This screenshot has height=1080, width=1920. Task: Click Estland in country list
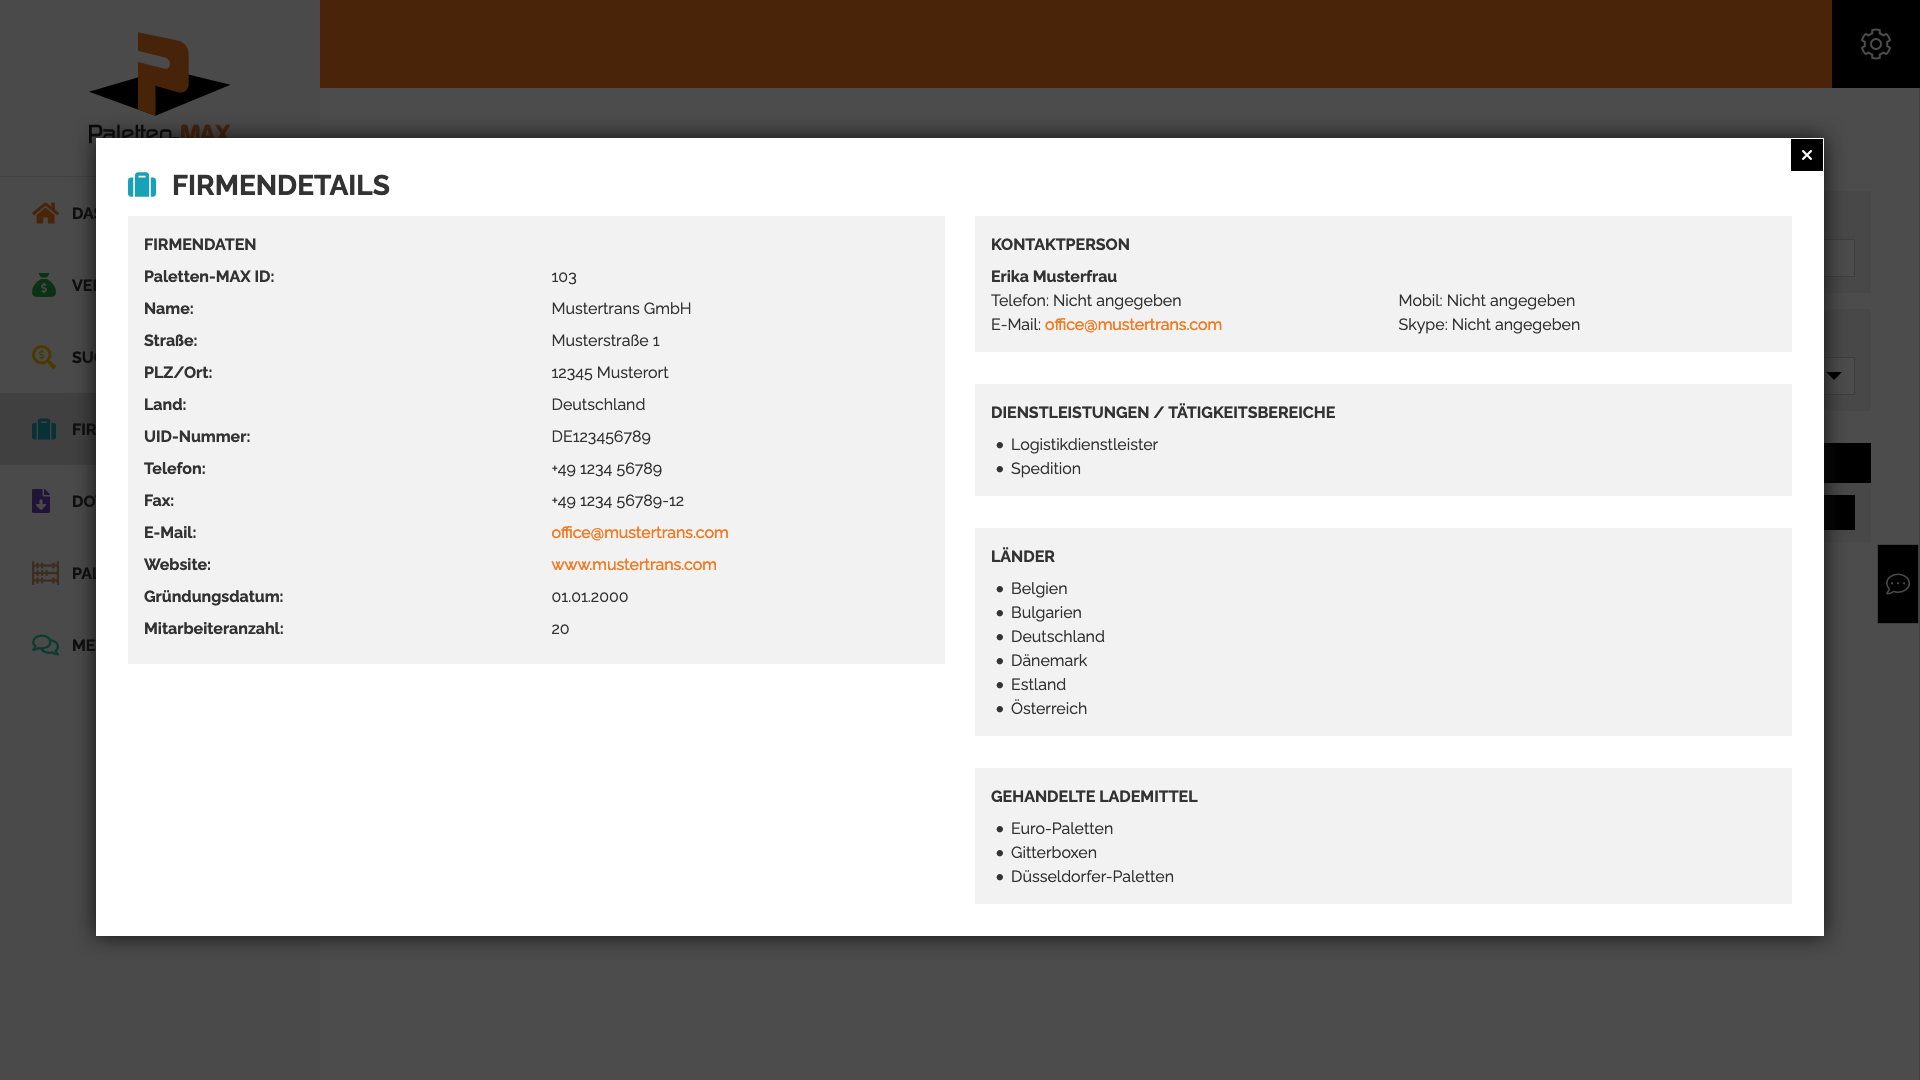(1038, 685)
